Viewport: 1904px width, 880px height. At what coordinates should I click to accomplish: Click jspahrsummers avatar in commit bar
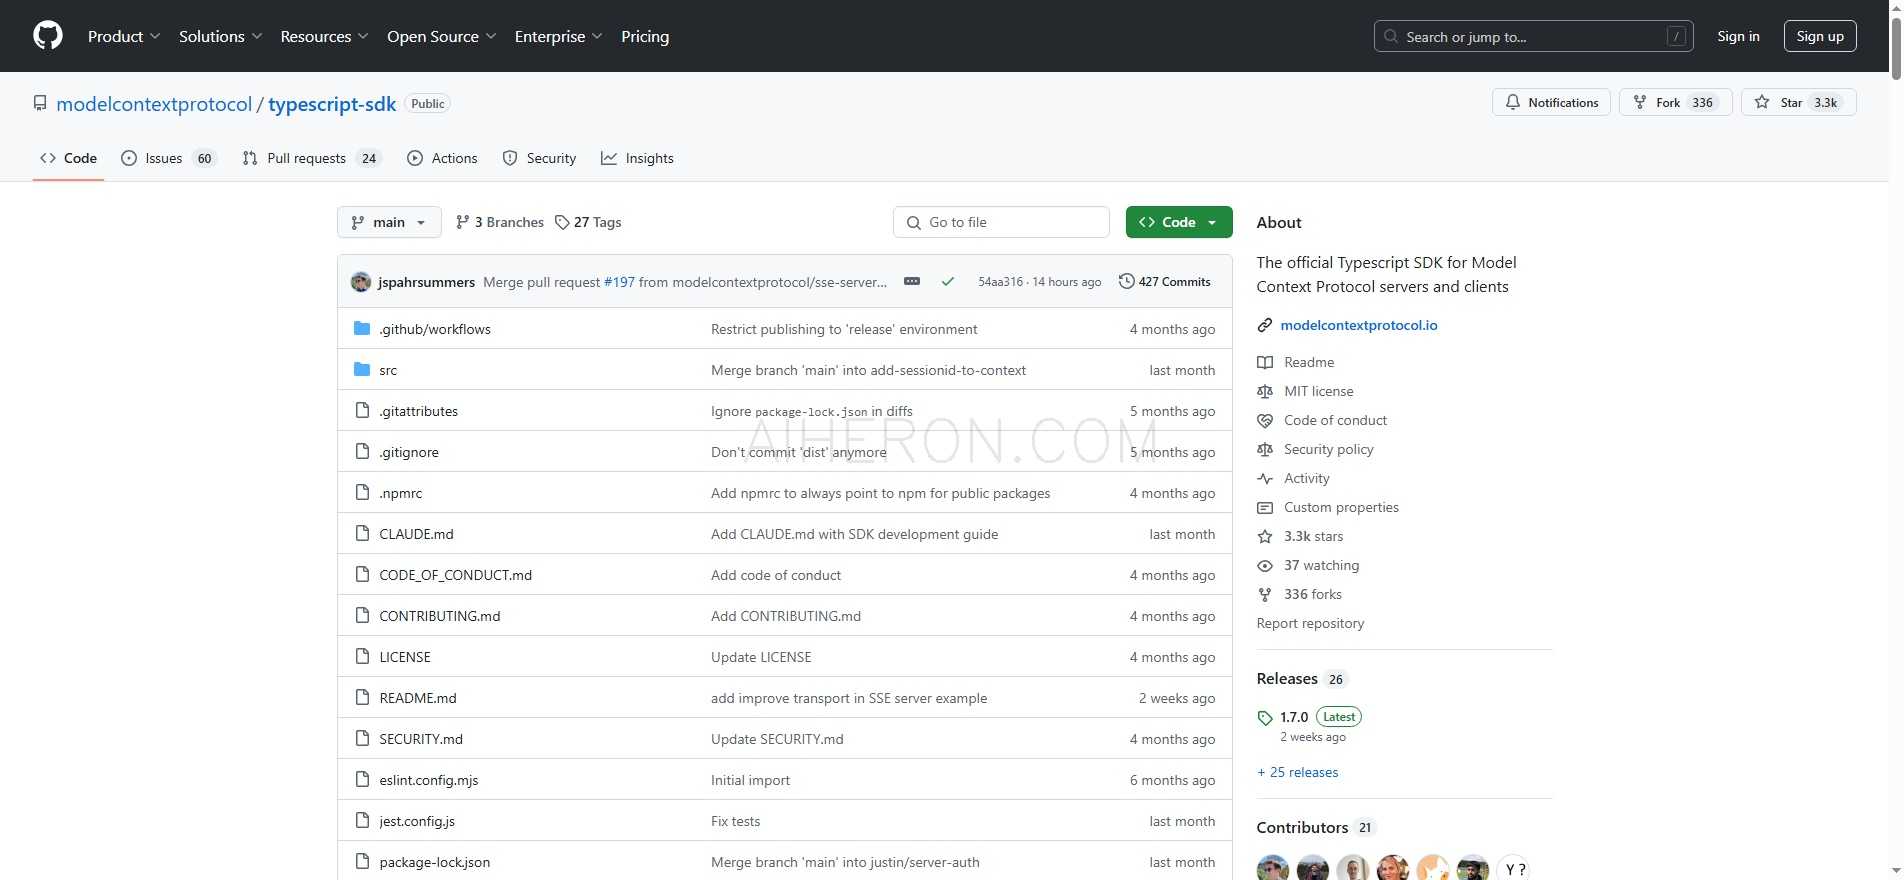[361, 282]
